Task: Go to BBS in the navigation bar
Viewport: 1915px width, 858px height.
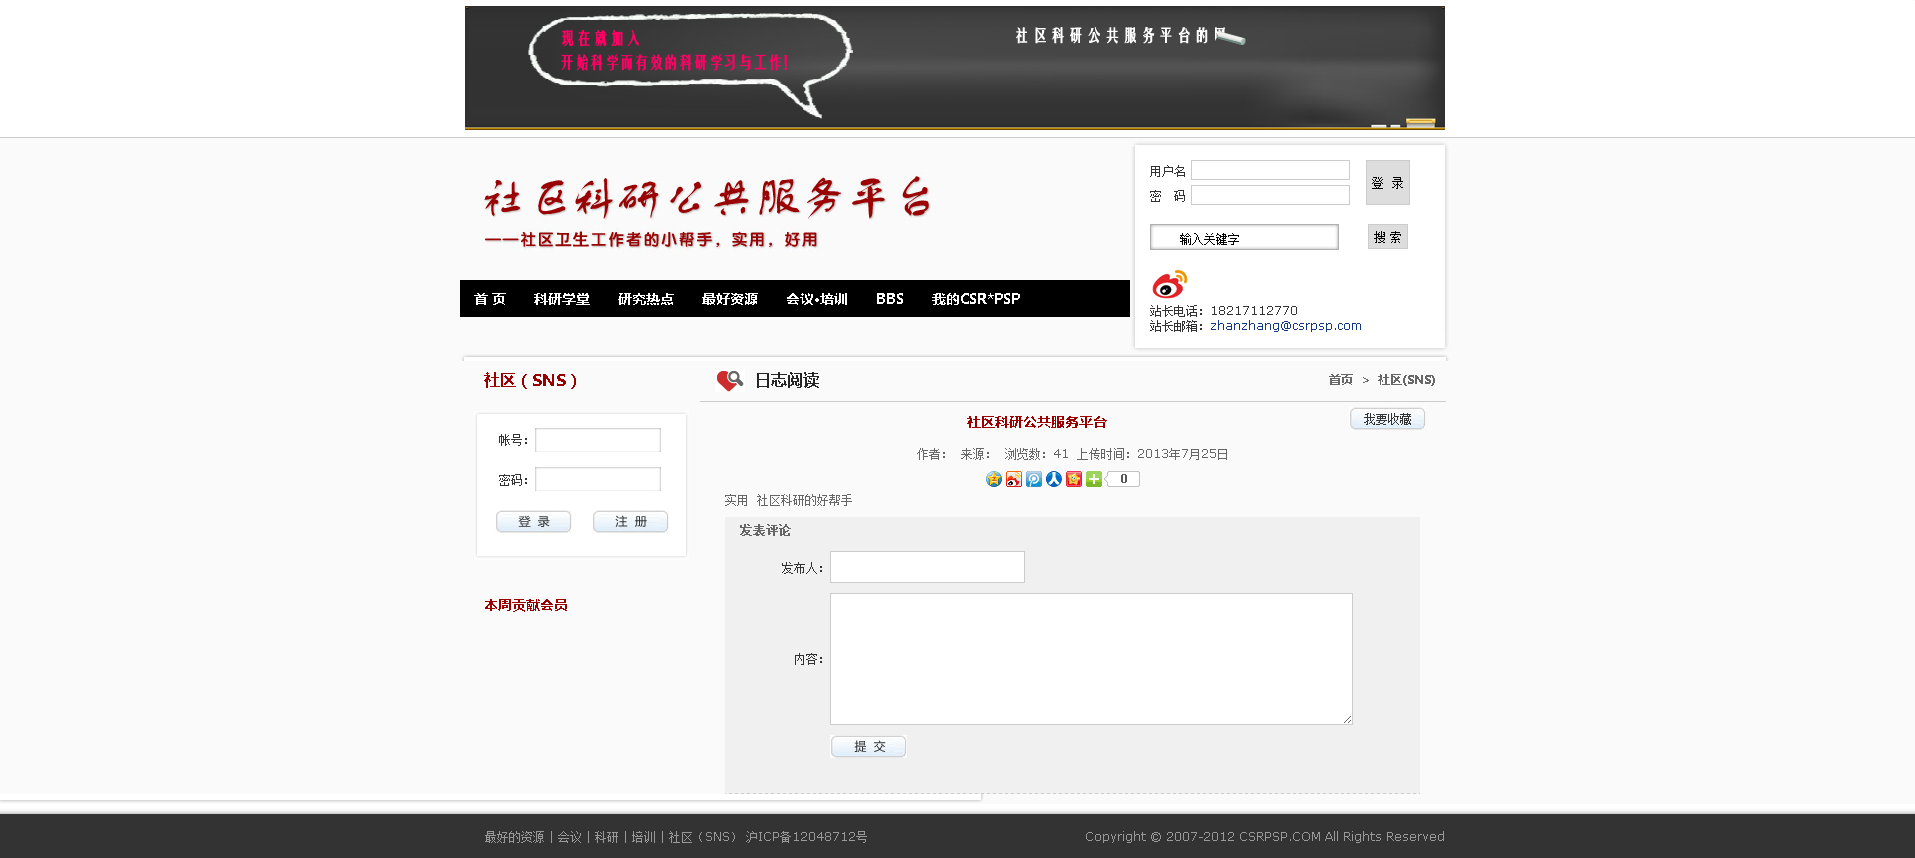Action: coord(889,299)
